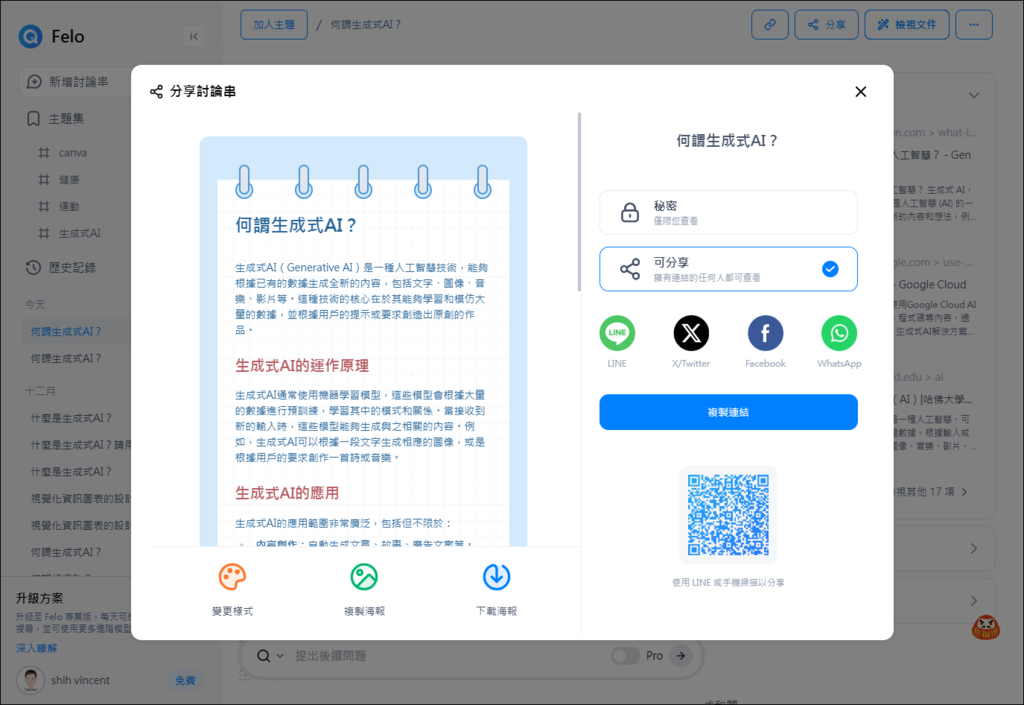Click the share icon beside 分享討論串 title
Screen dimensions: 1024x705
point(156,92)
